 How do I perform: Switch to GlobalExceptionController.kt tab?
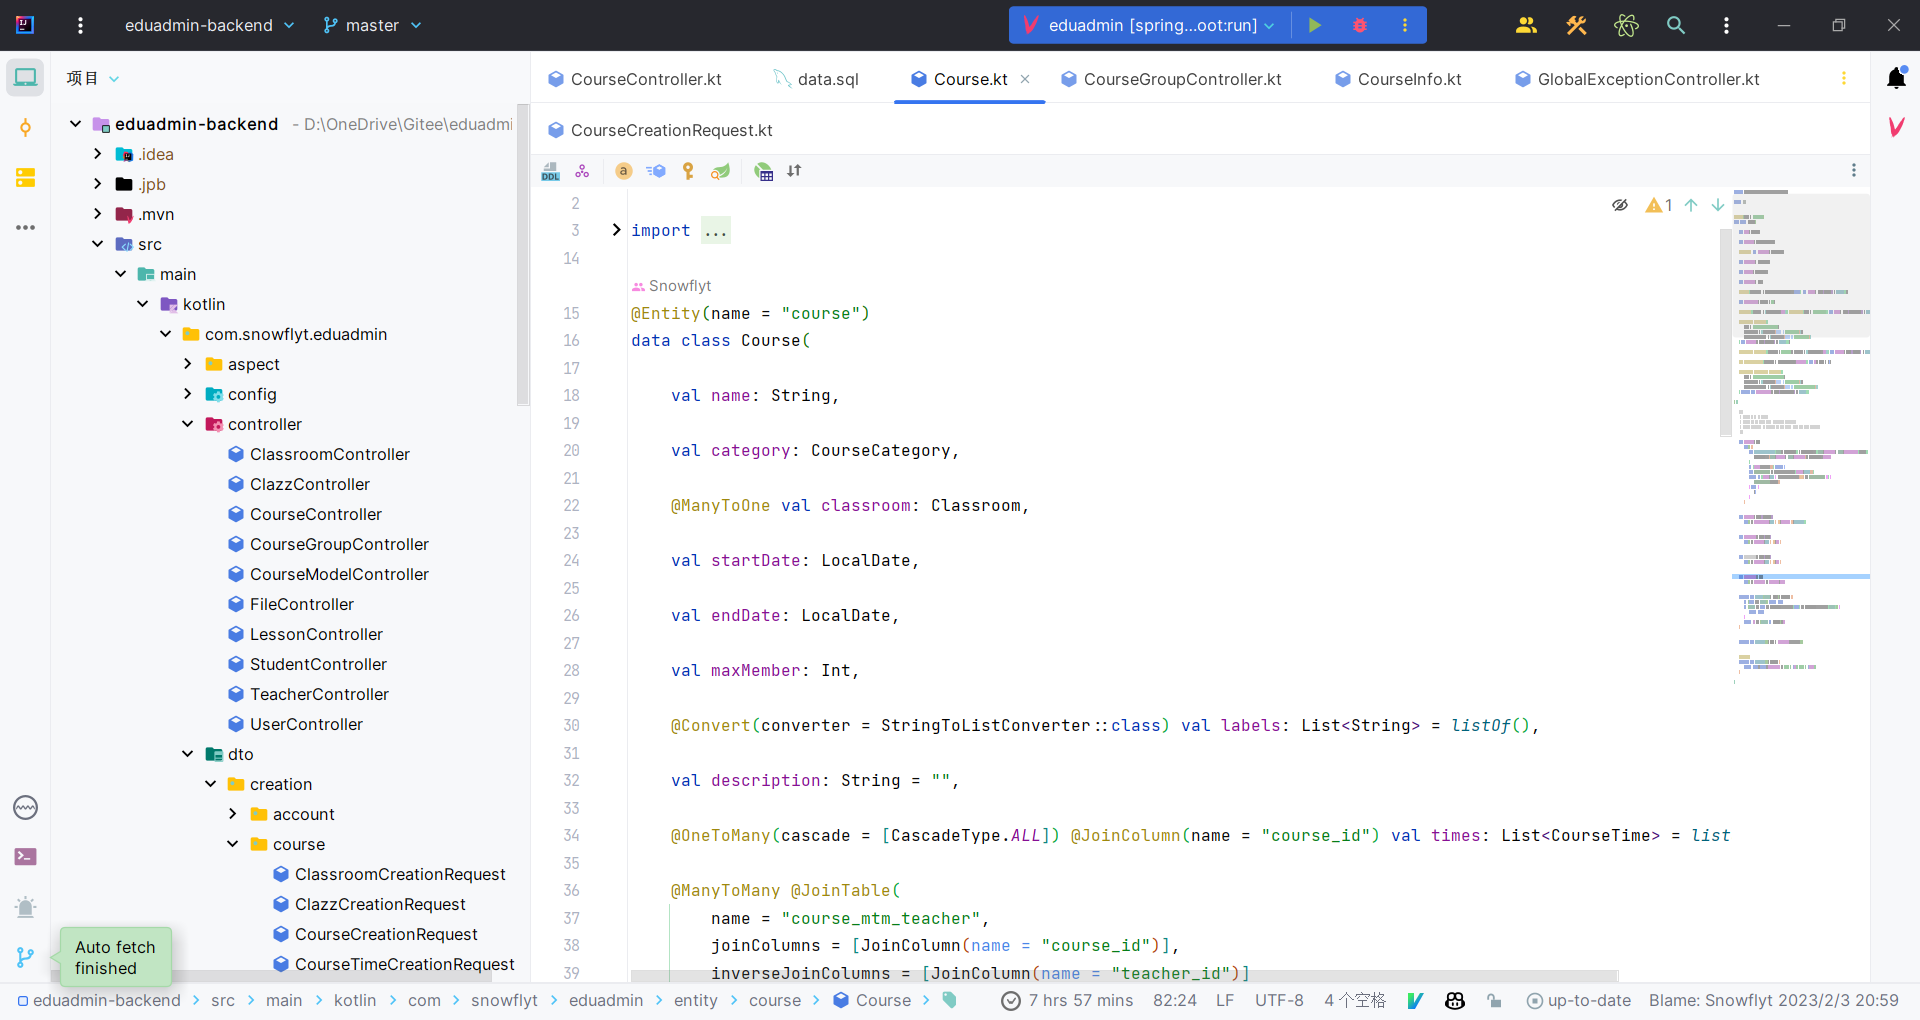[x=1637, y=79]
